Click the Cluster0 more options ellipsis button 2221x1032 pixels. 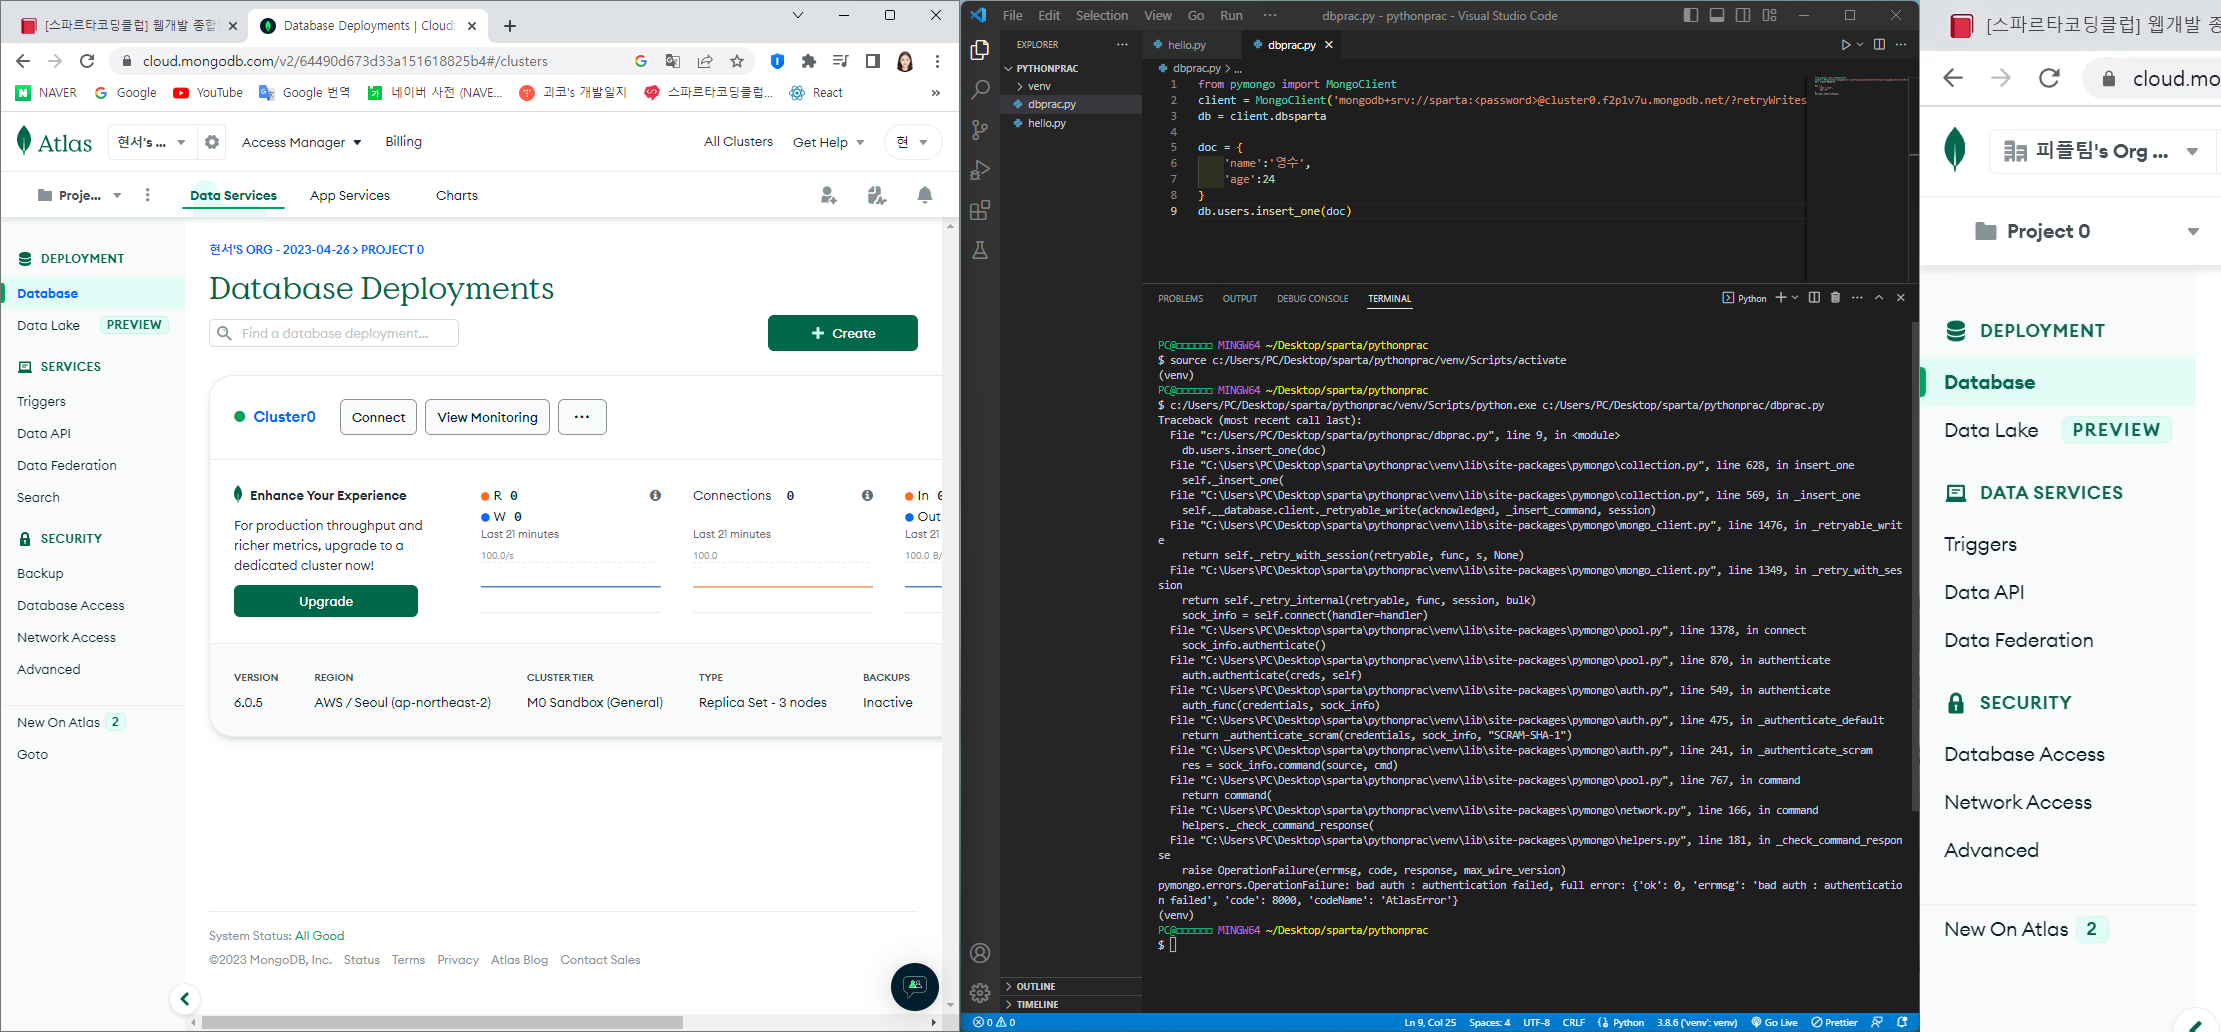[x=582, y=417]
